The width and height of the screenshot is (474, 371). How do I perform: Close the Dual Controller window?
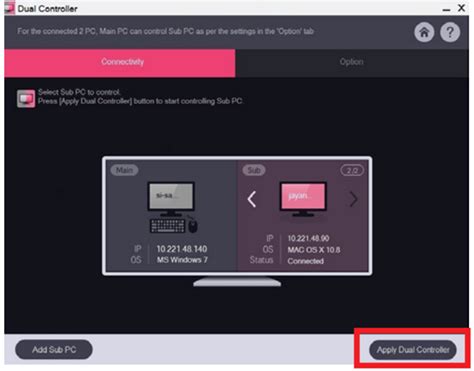tap(461, 8)
